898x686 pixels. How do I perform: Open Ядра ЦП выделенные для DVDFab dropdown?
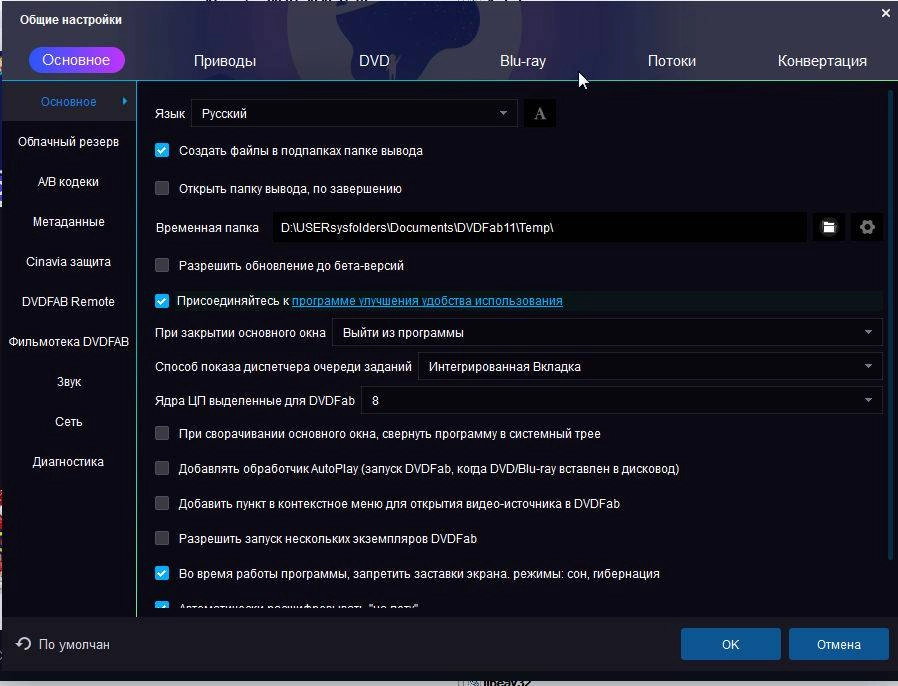(x=622, y=400)
